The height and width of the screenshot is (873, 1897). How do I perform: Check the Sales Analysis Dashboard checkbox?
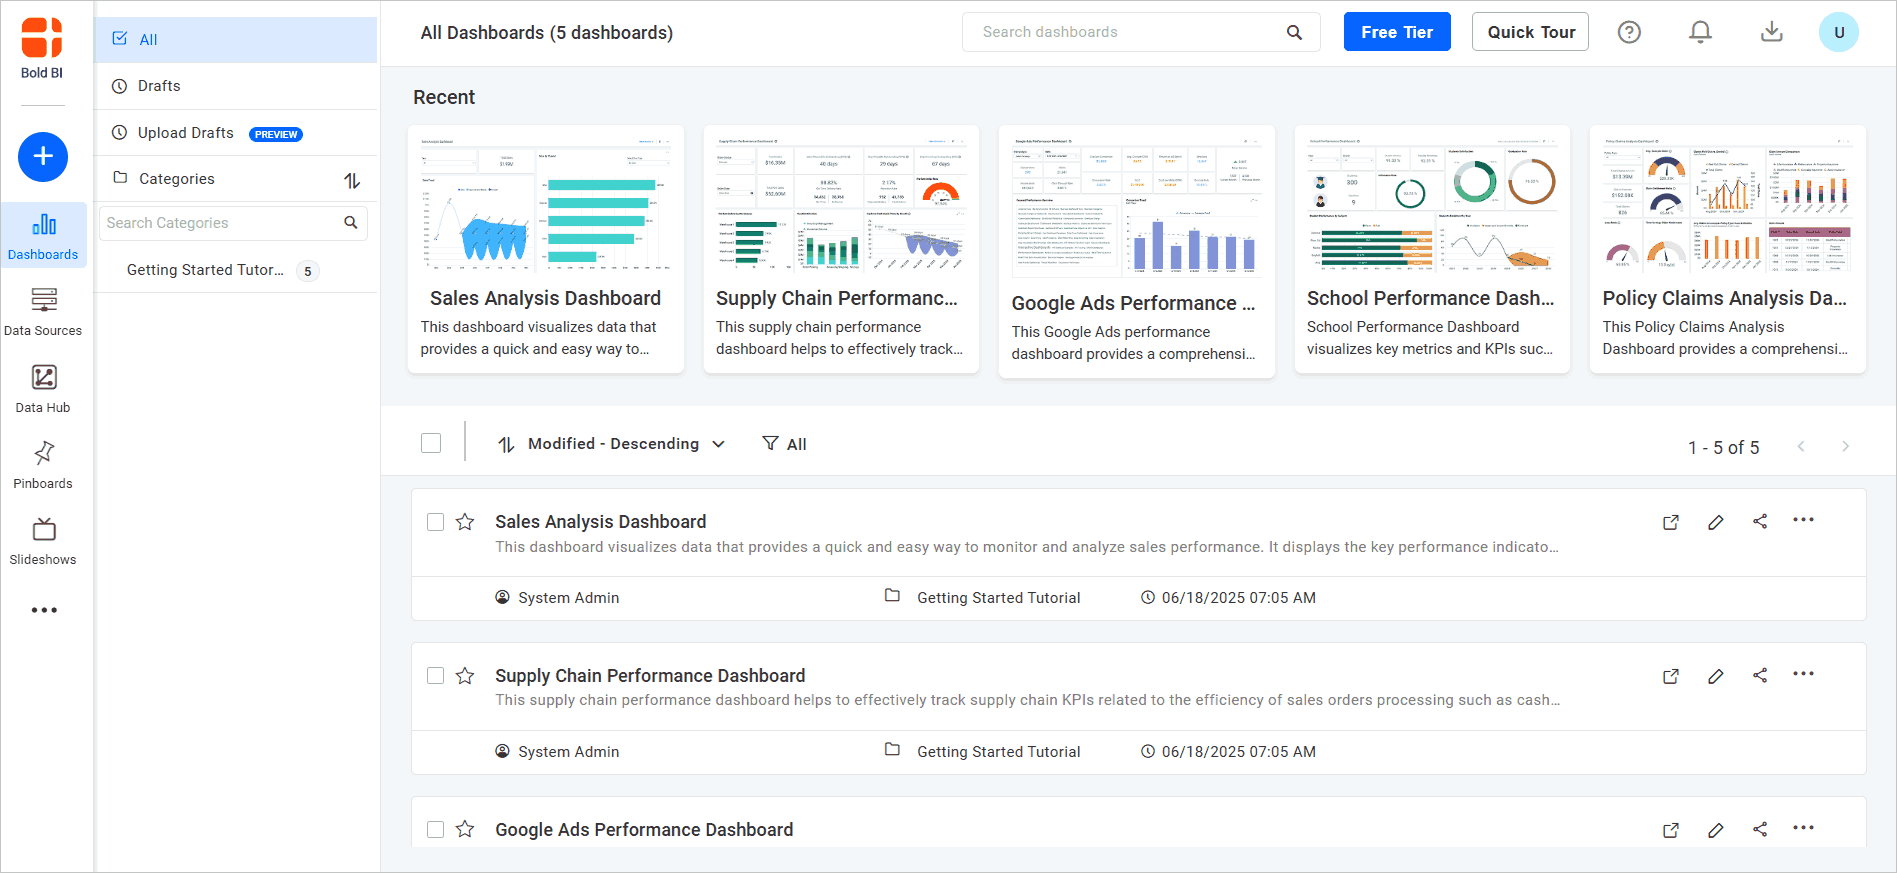pyautogui.click(x=435, y=522)
